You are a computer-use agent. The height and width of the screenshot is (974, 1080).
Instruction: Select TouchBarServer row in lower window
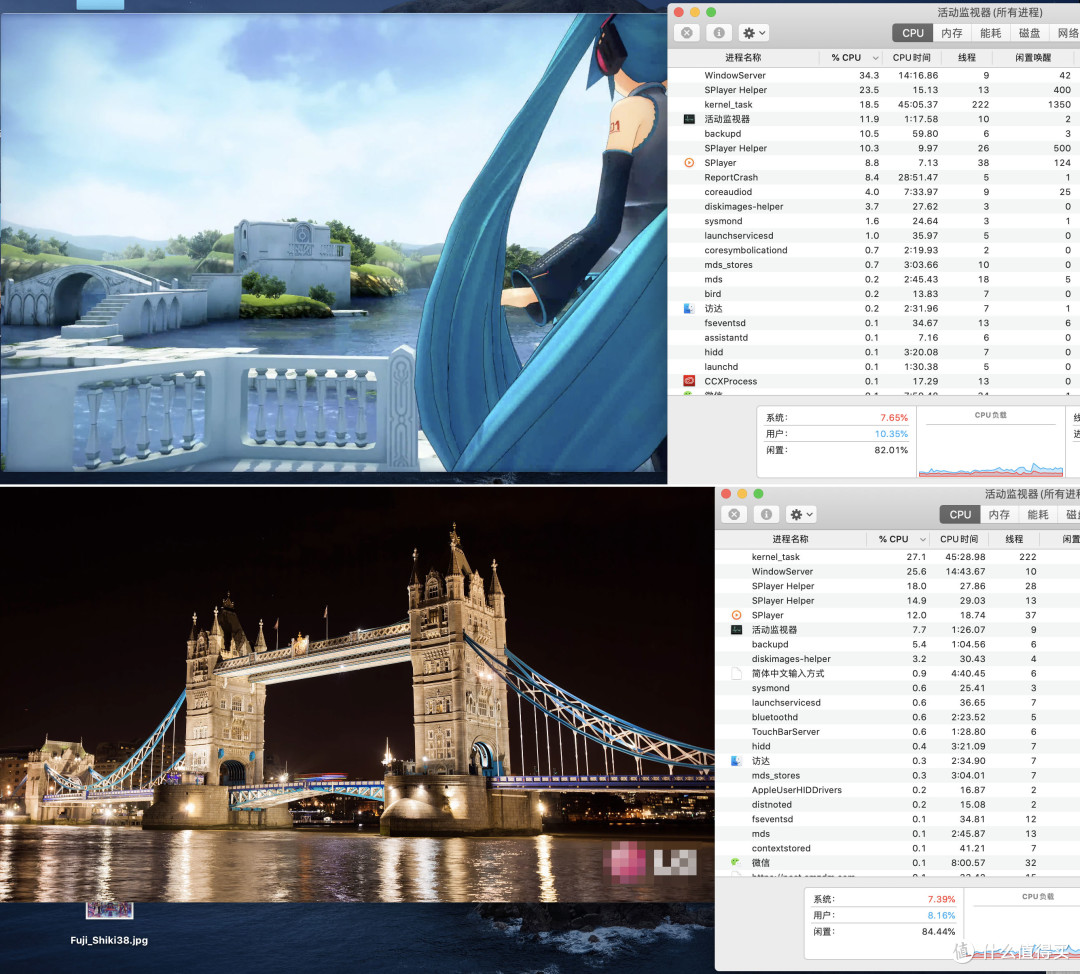point(897,732)
